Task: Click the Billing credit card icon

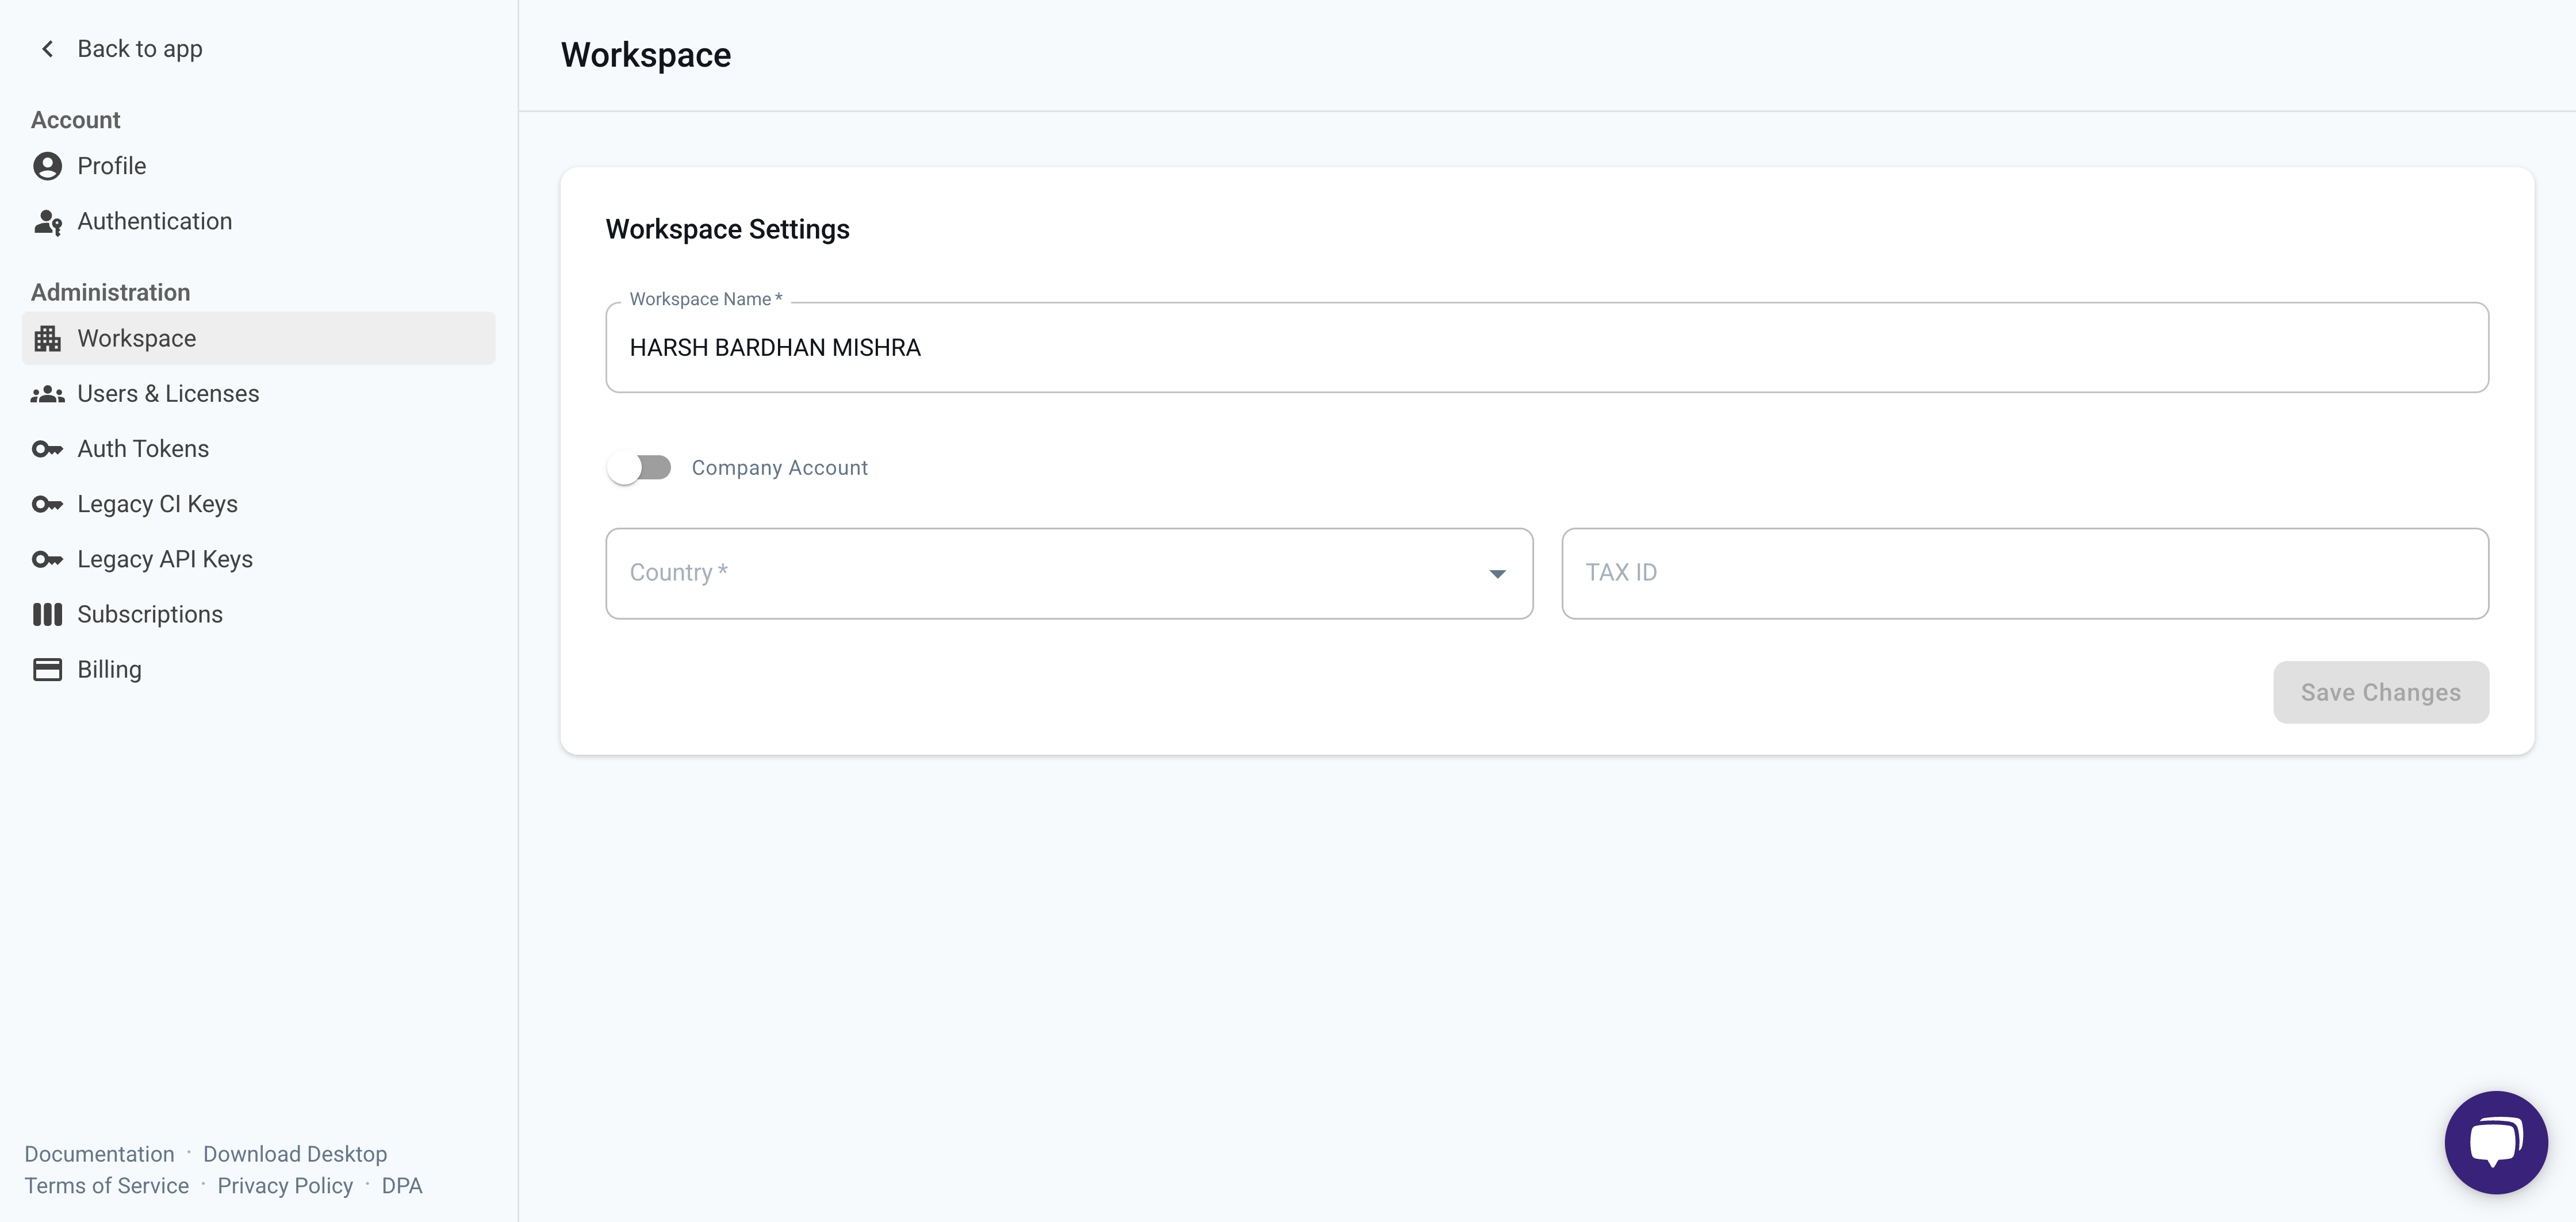Action: (x=47, y=669)
